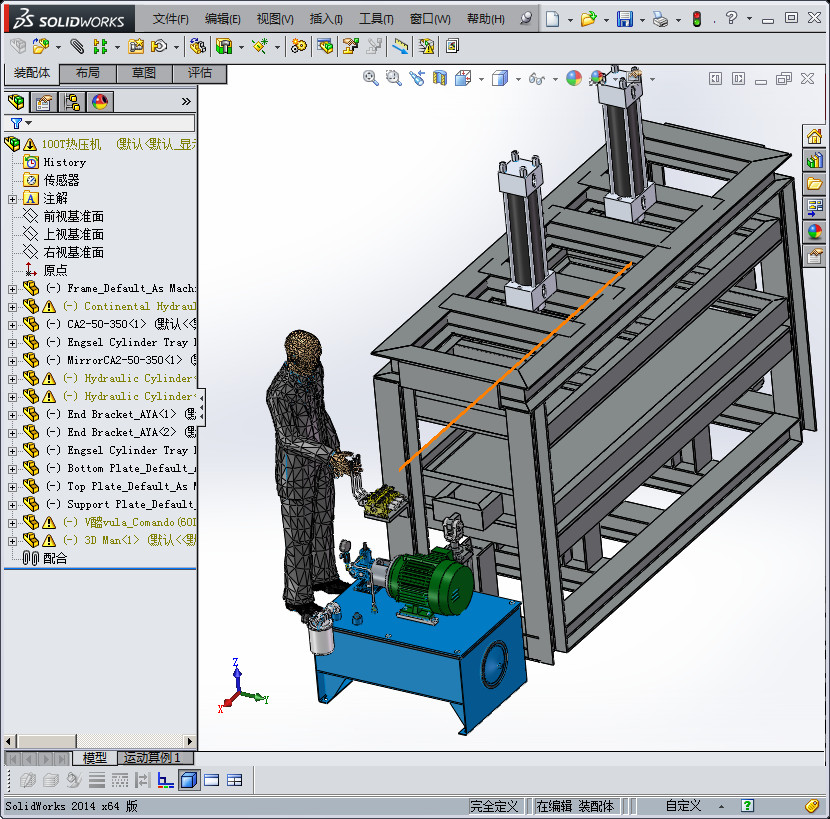The width and height of the screenshot is (830, 819).
Task: Open the ConfigurationManager tab icon
Action: (x=71, y=102)
